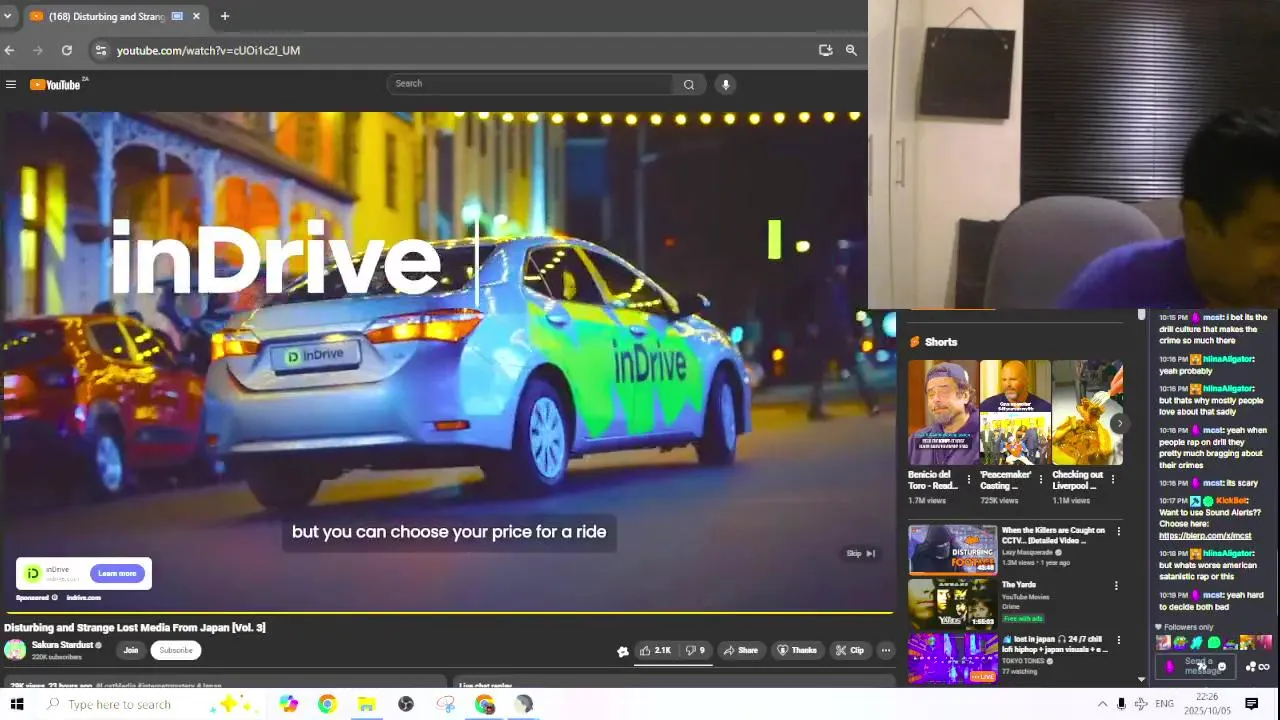The image size is (1280, 720).
Task: Open a new browser tab
Action: click(x=225, y=16)
